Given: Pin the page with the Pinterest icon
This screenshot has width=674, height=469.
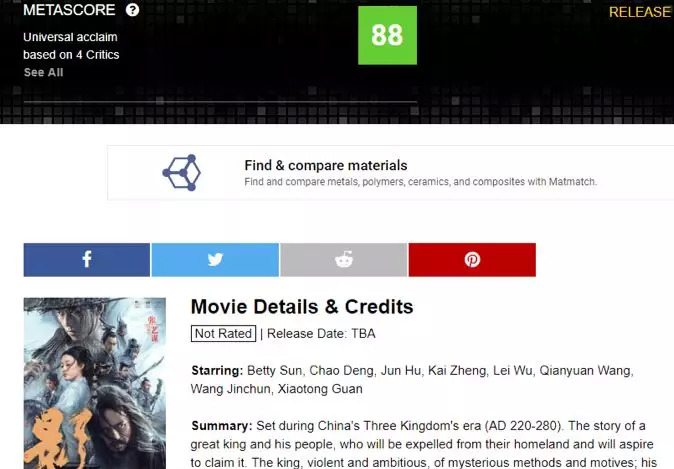Looking at the screenshot, I should 472,260.
